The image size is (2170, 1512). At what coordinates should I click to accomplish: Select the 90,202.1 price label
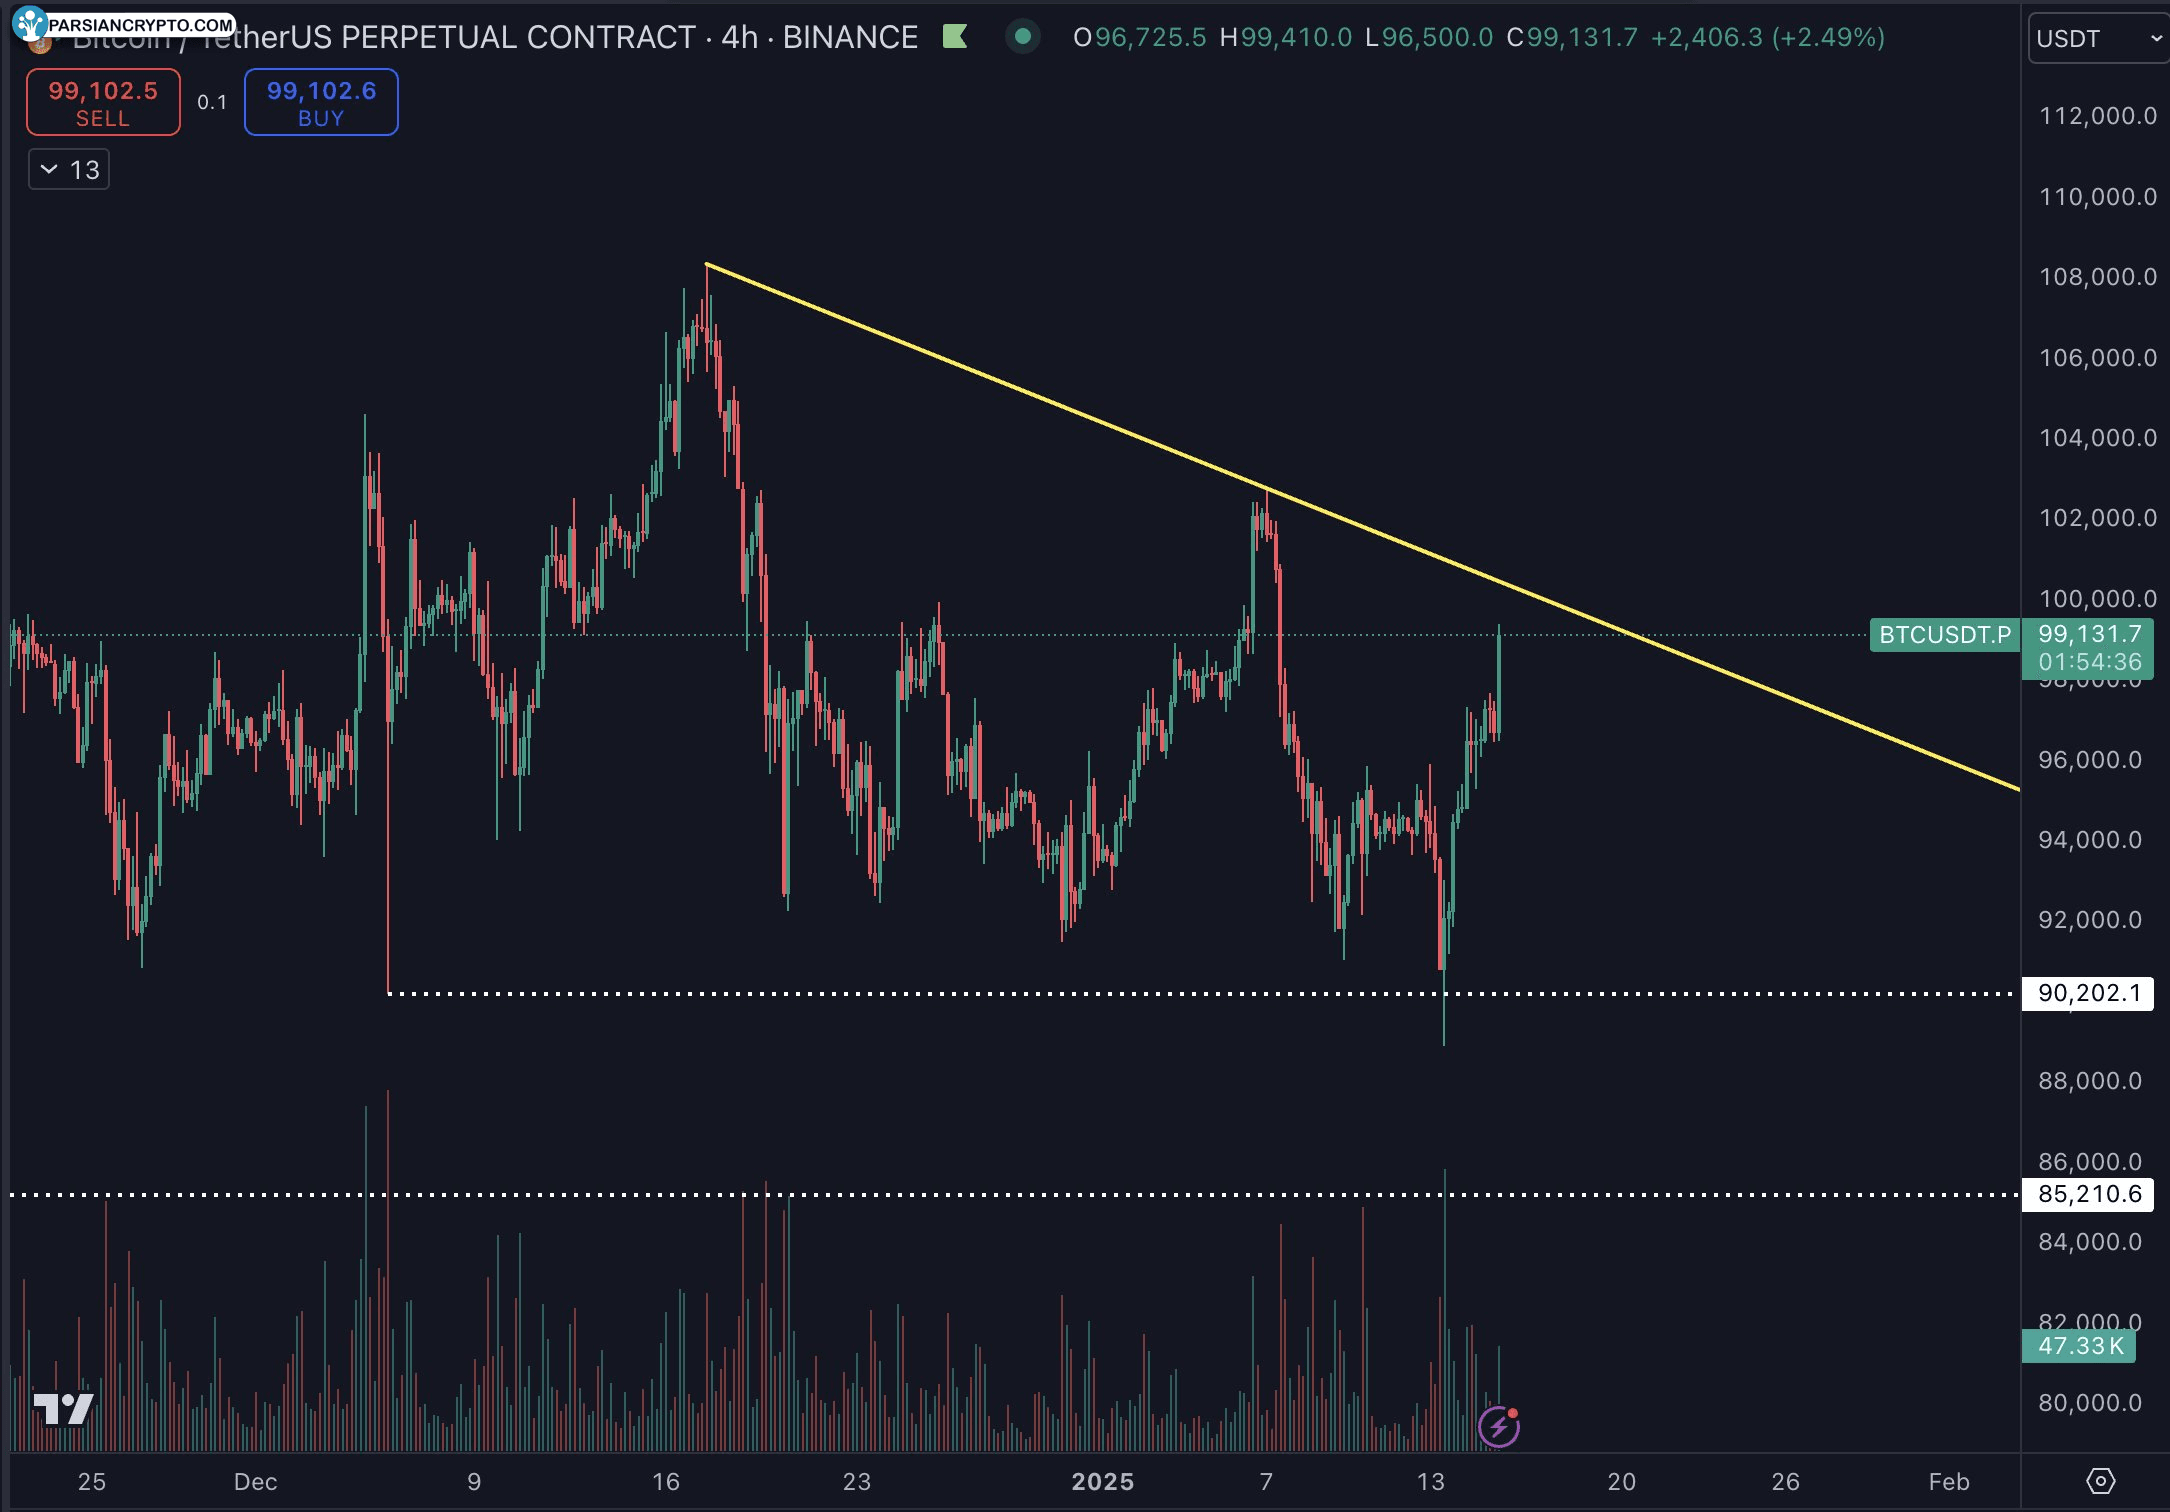click(x=2088, y=993)
